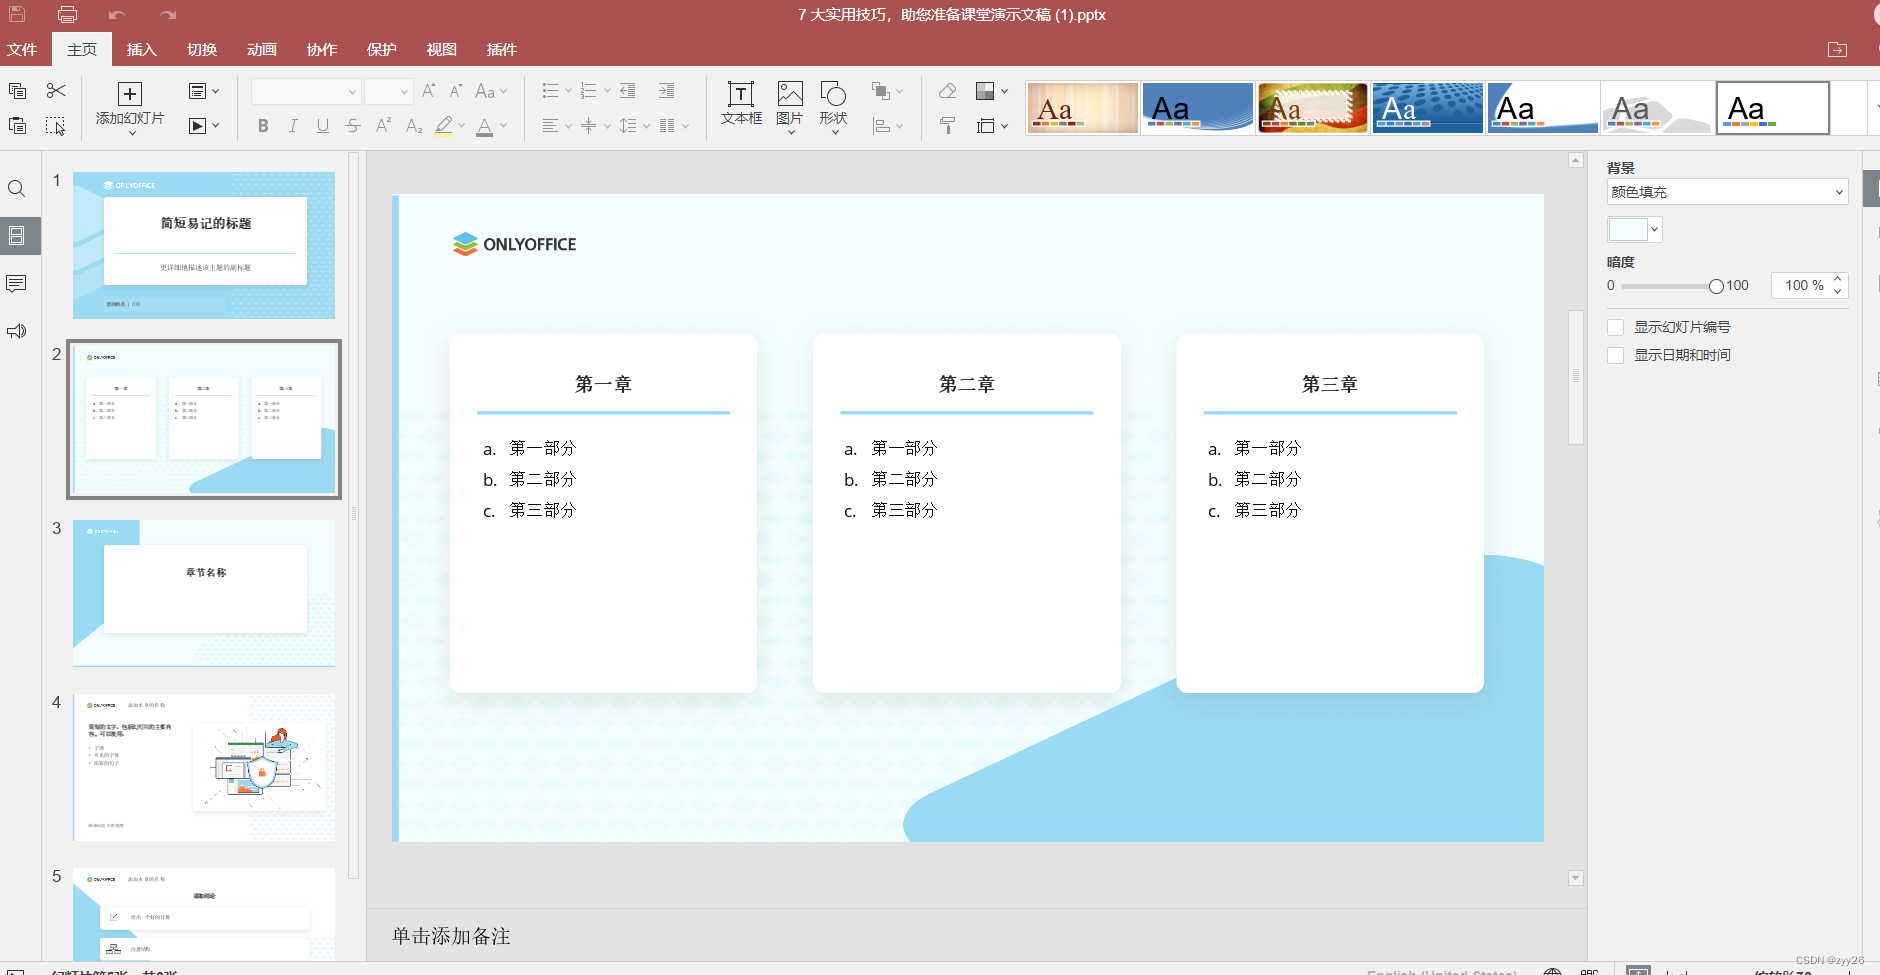Image resolution: width=1880 pixels, height=975 pixels.
Task: Open the change case Aa dropdown
Action: pyautogui.click(x=491, y=91)
